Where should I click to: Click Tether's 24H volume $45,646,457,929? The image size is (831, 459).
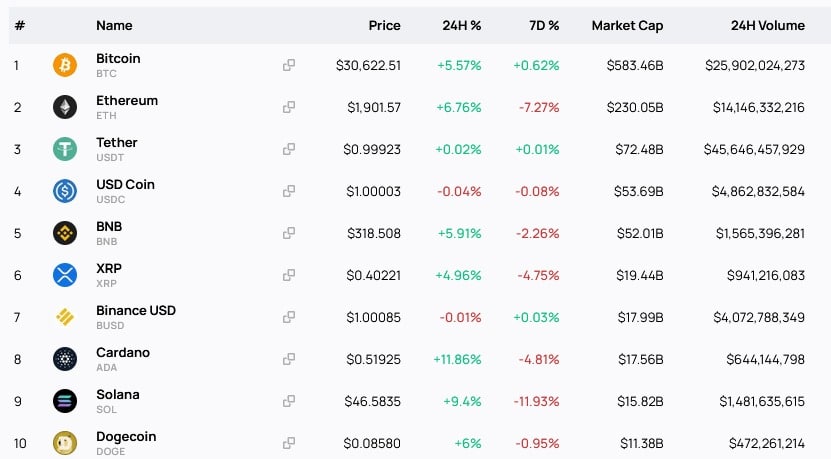coord(754,149)
